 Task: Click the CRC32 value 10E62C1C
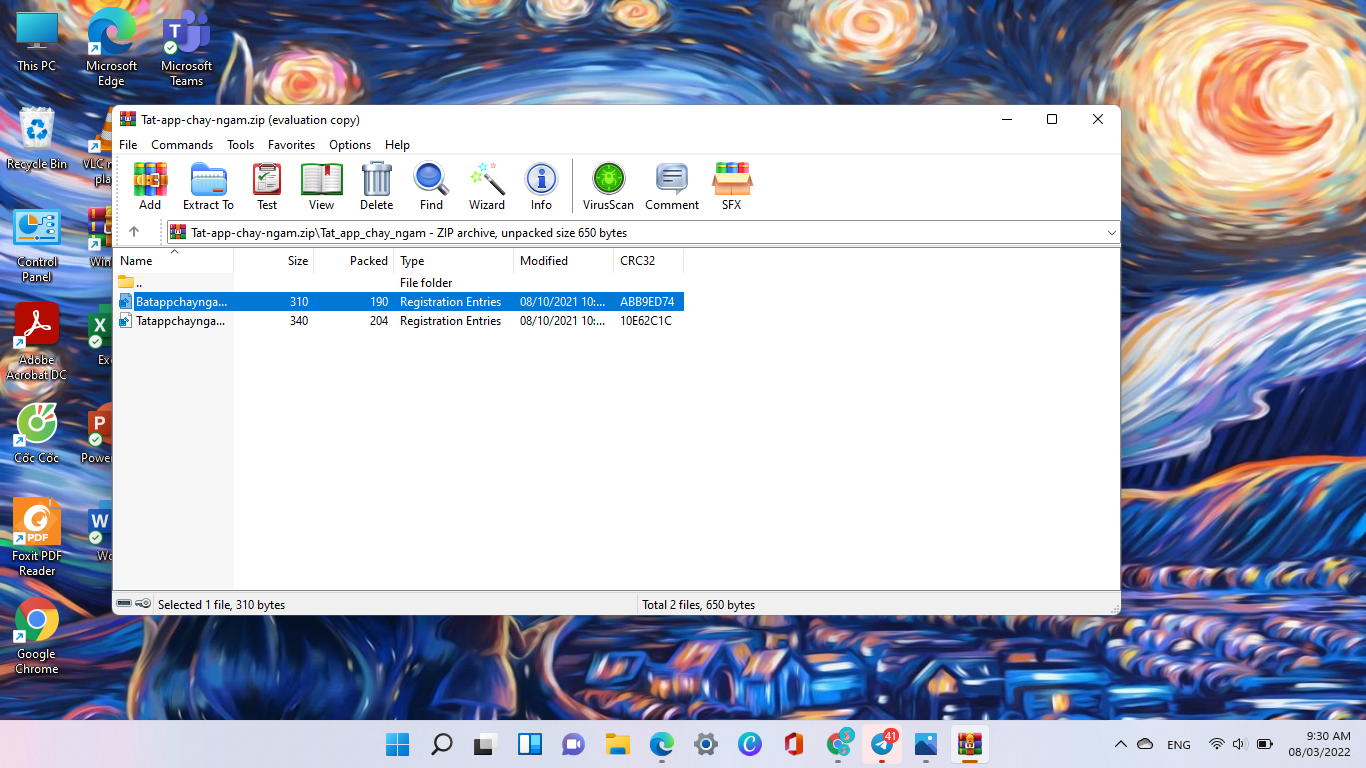click(x=646, y=321)
